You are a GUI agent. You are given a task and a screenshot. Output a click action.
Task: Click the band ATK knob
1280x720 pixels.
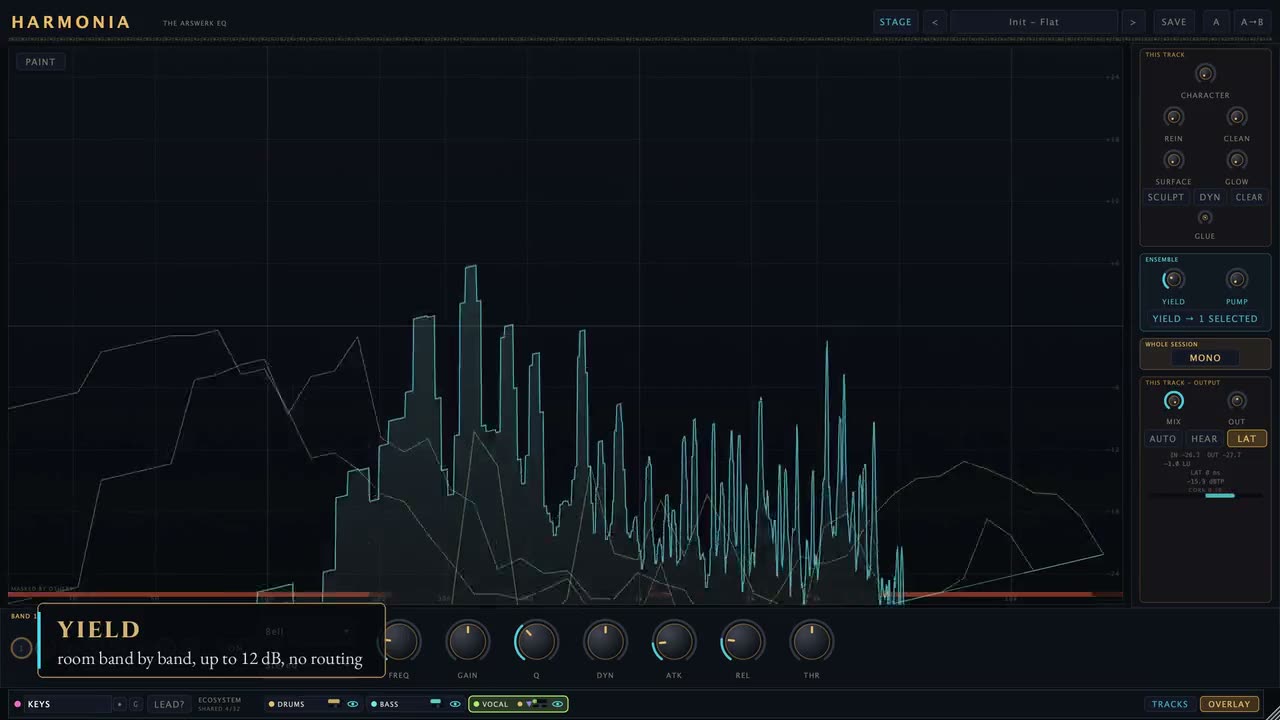click(674, 642)
